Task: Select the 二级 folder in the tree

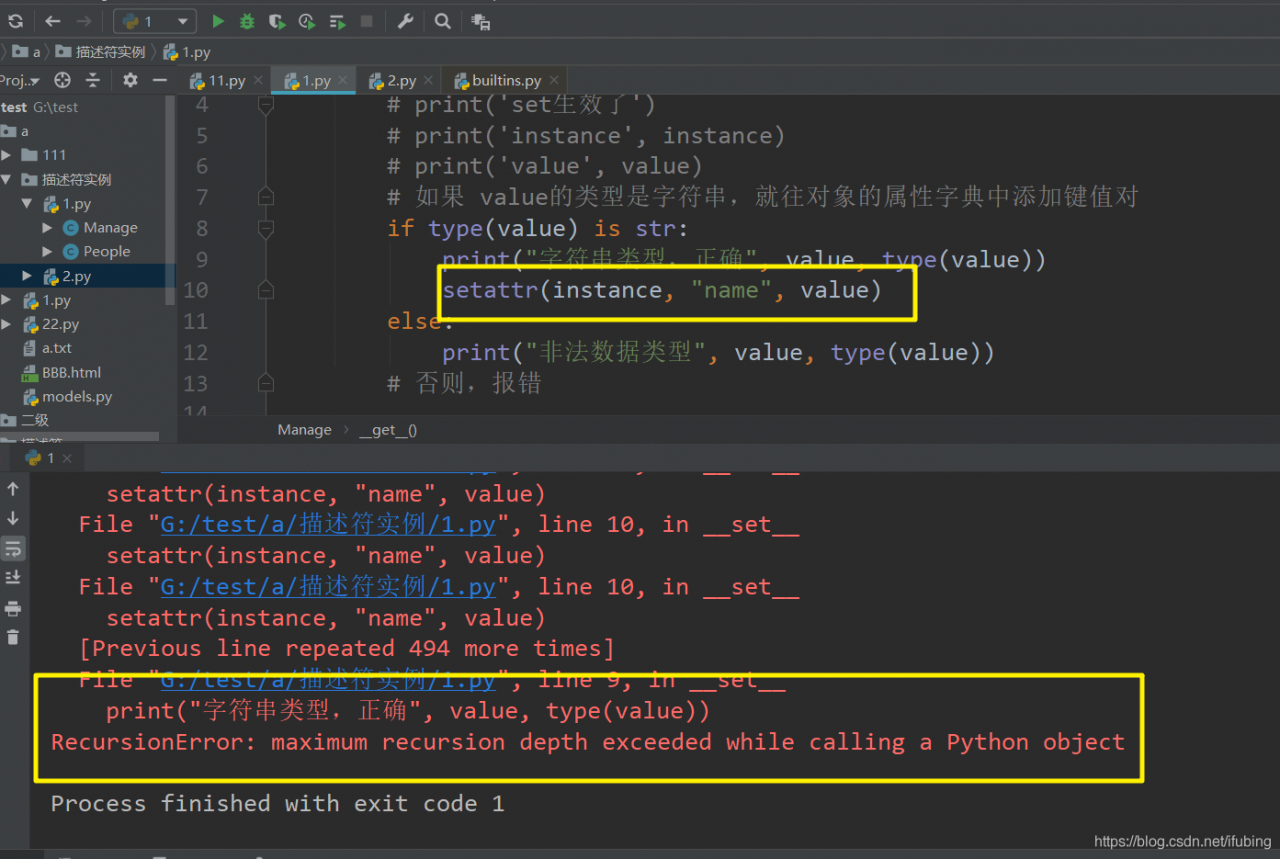Action: coord(25,420)
